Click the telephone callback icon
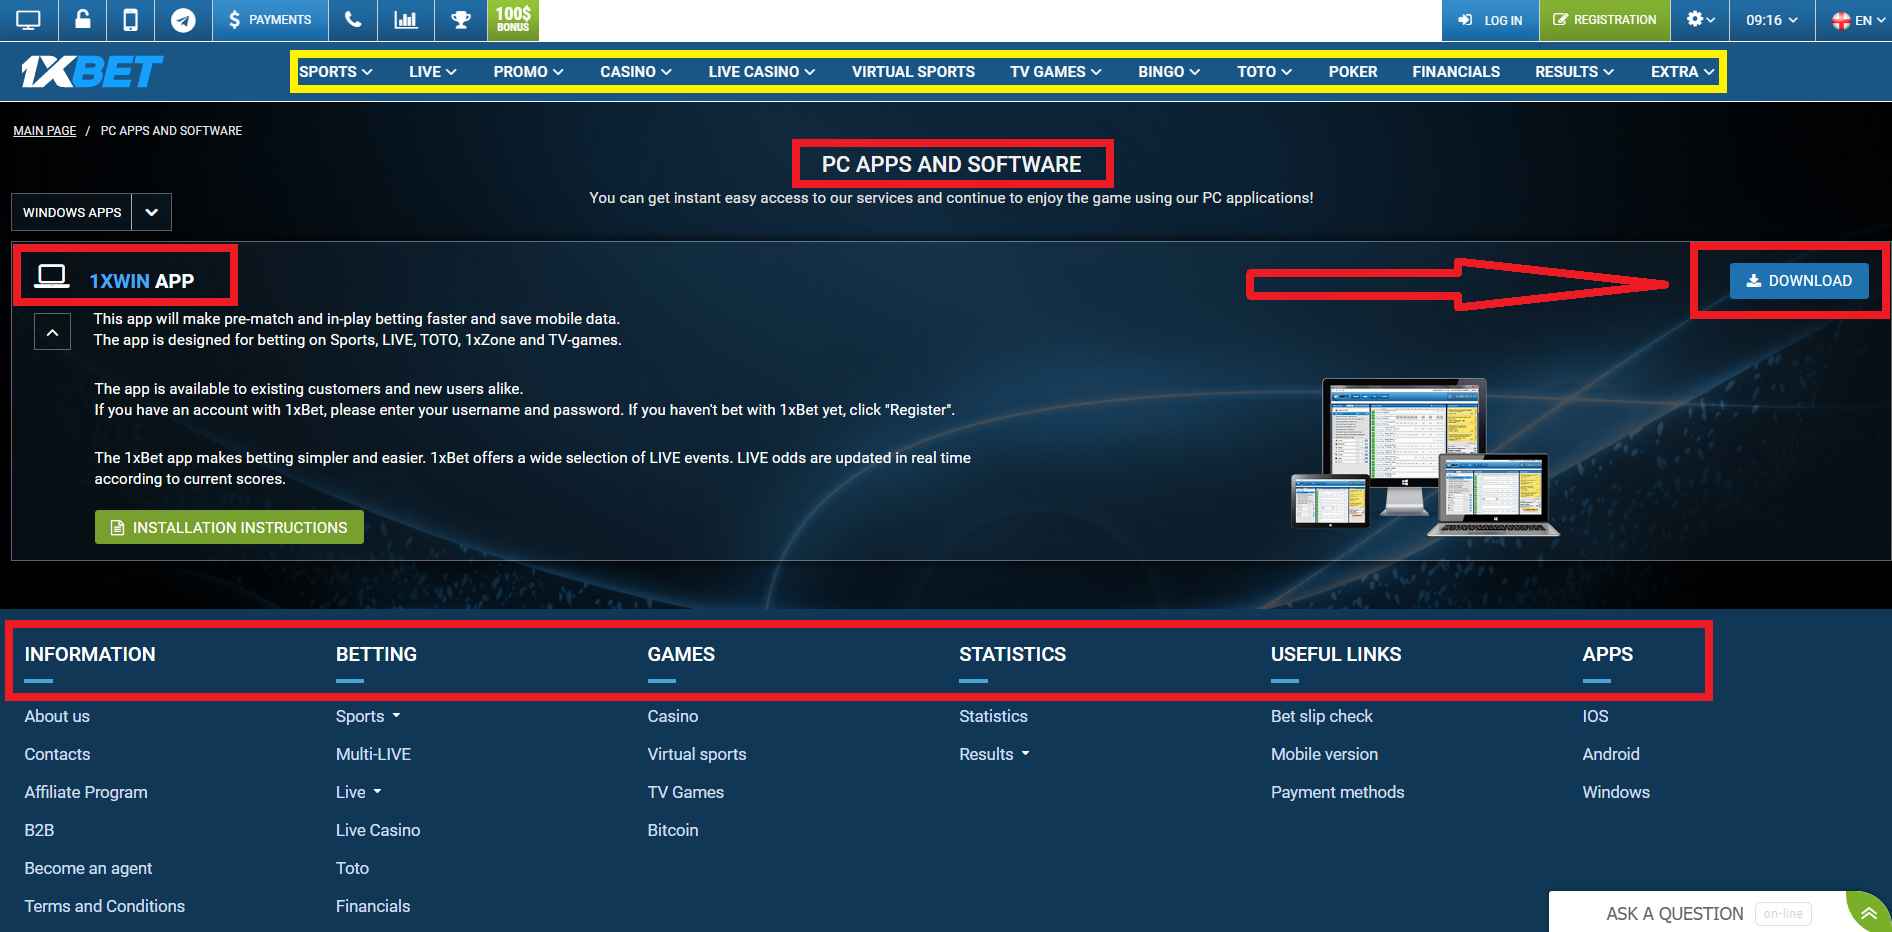The width and height of the screenshot is (1892, 932). 353,20
